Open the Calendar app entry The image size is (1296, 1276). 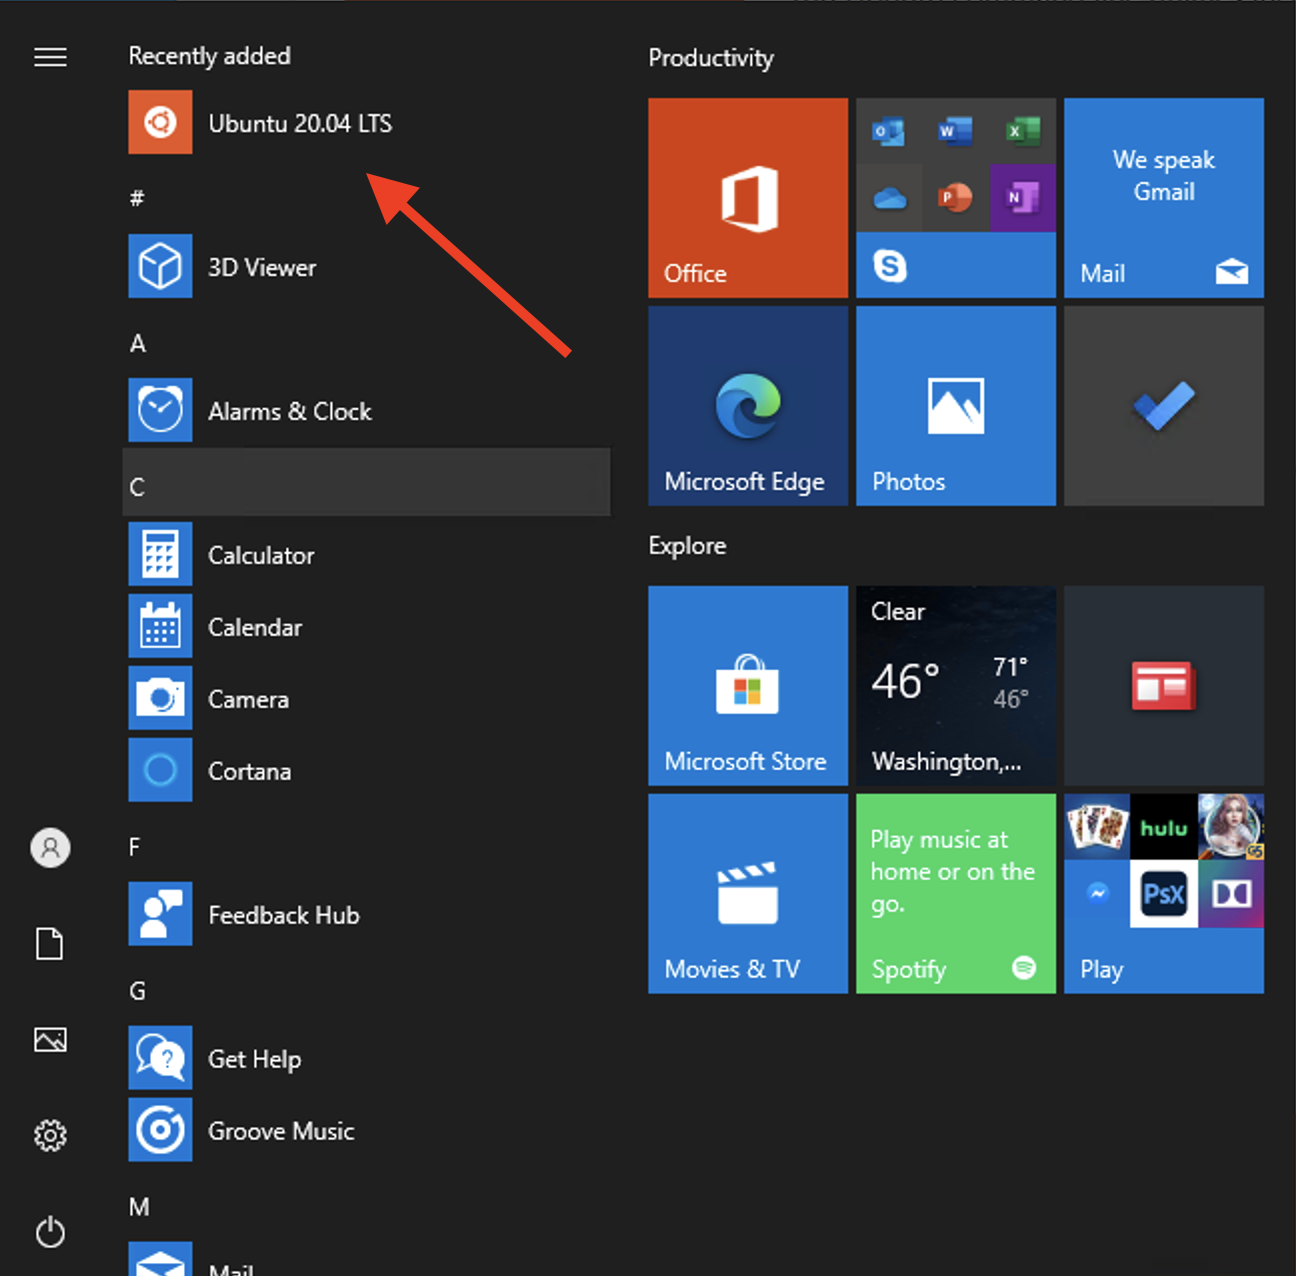point(366,627)
